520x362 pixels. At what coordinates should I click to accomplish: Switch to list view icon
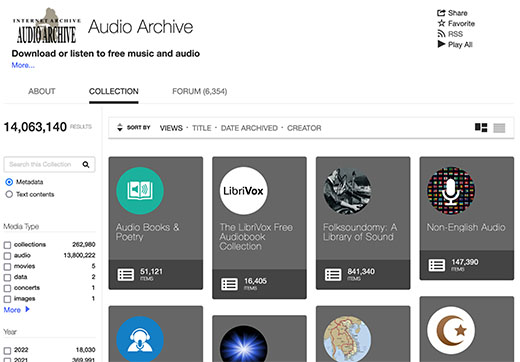click(499, 128)
